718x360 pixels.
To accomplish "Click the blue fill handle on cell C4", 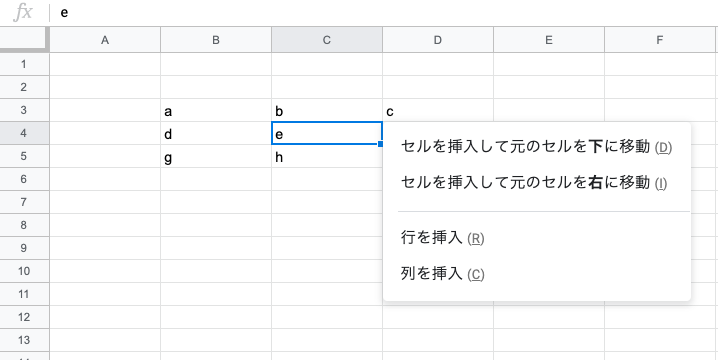I will [381, 144].
